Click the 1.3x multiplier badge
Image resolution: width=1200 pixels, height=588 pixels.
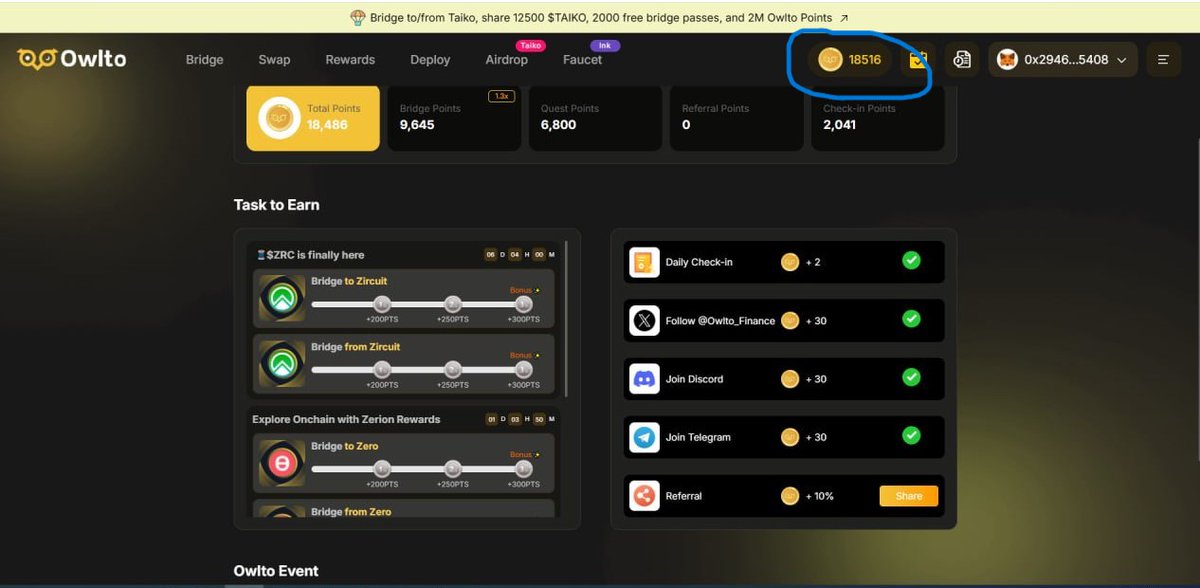pyautogui.click(x=501, y=96)
